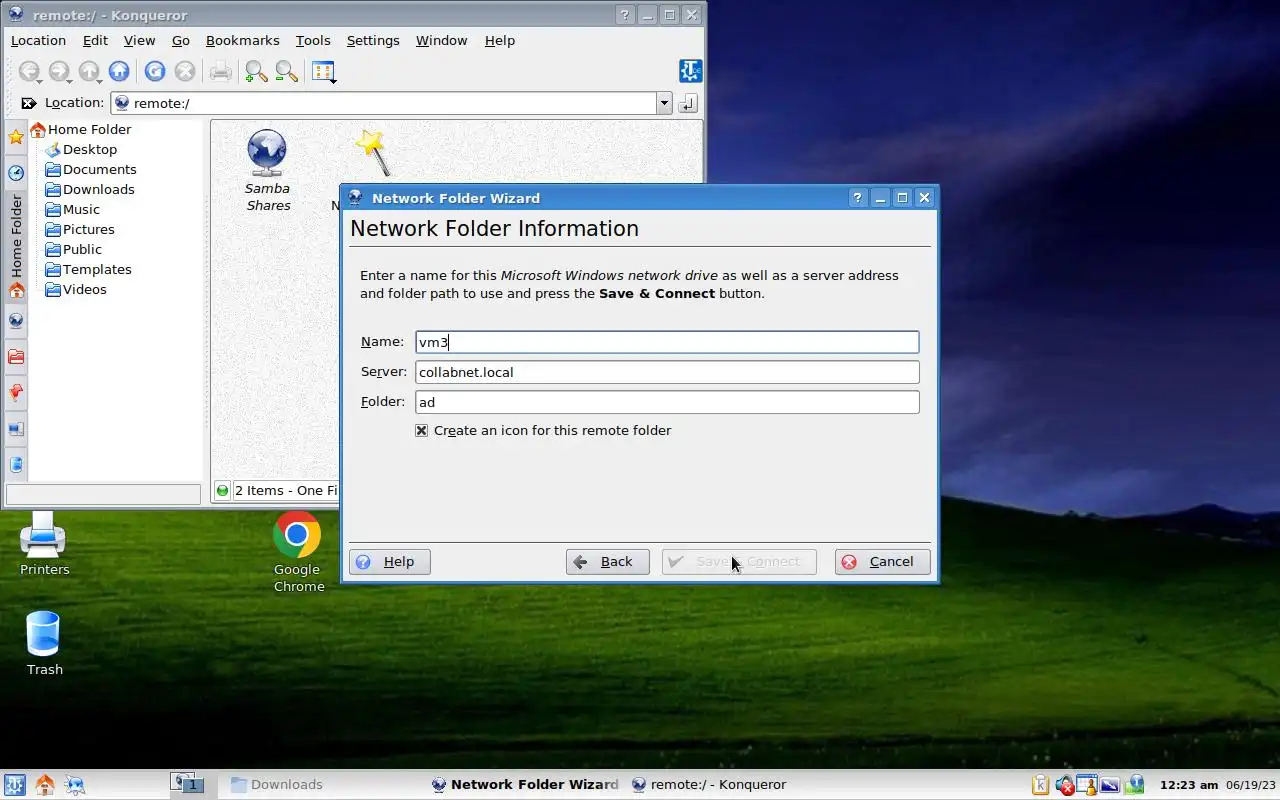Screen dimensions: 1280x800
Task: Toggle 'Create an icon for this remote folder'
Action: coord(544,430)
